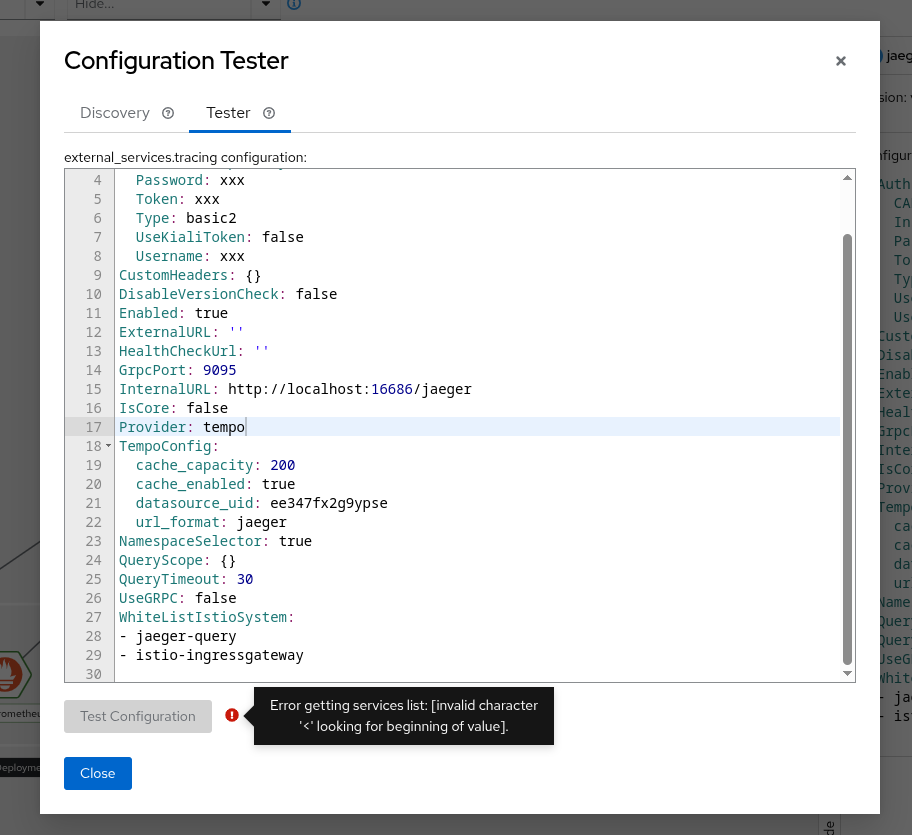Screen dimensions: 912x835
Task: Click the datasource_uid value in the editor
Action: tap(329, 503)
